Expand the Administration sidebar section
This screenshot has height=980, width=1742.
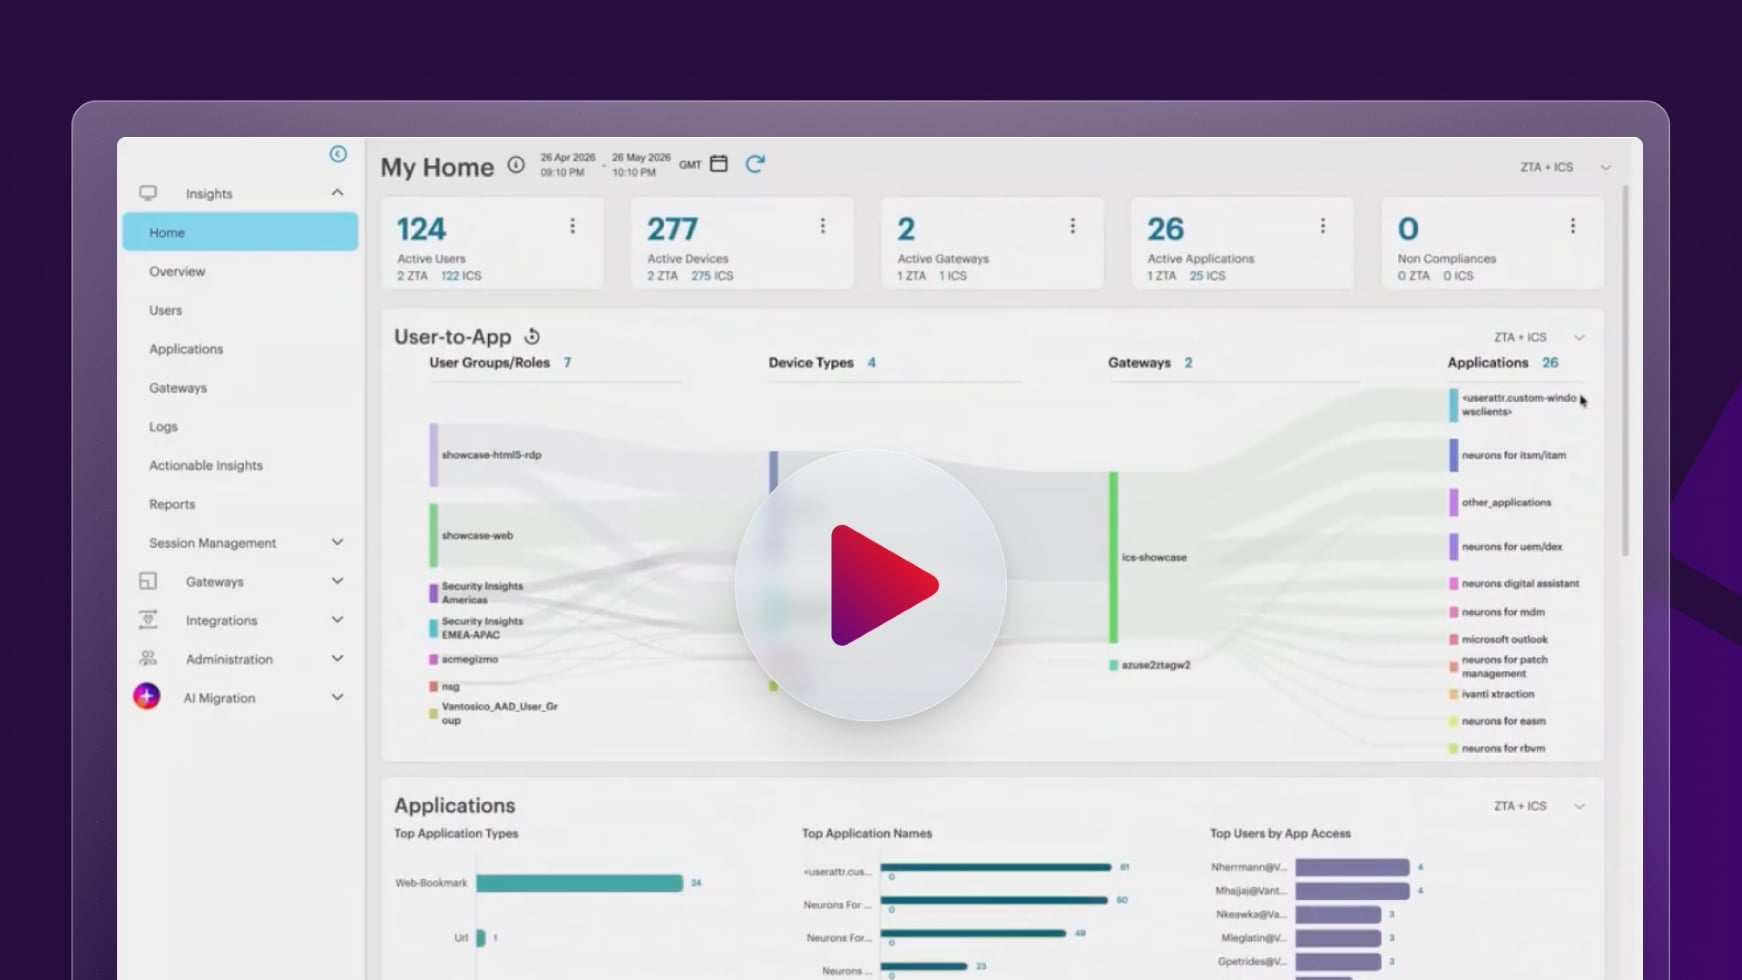[x=337, y=659]
